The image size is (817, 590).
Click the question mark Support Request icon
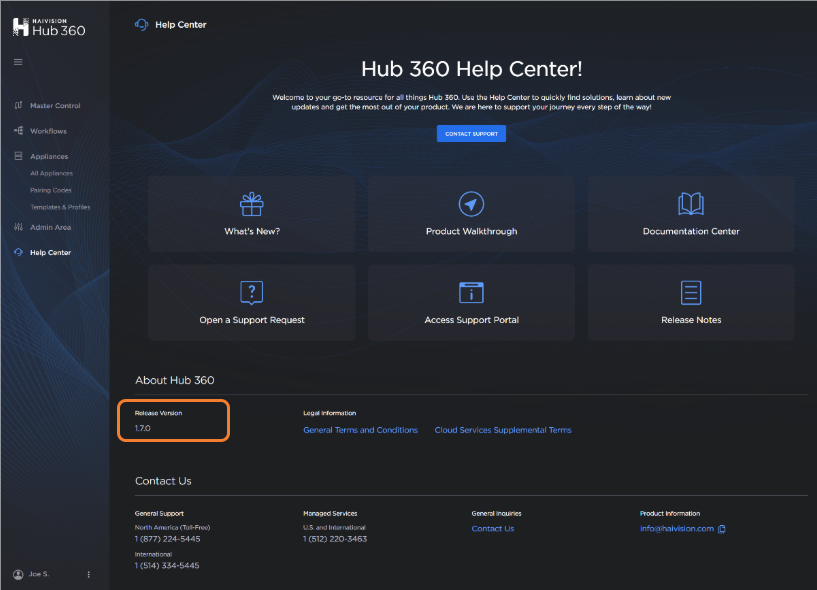(x=252, y=292)
